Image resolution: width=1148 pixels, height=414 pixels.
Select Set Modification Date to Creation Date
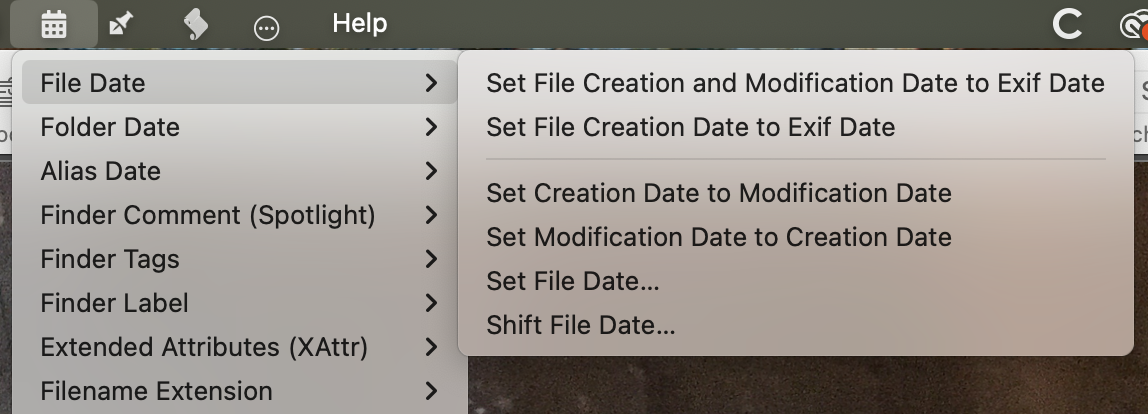point(718,237)
